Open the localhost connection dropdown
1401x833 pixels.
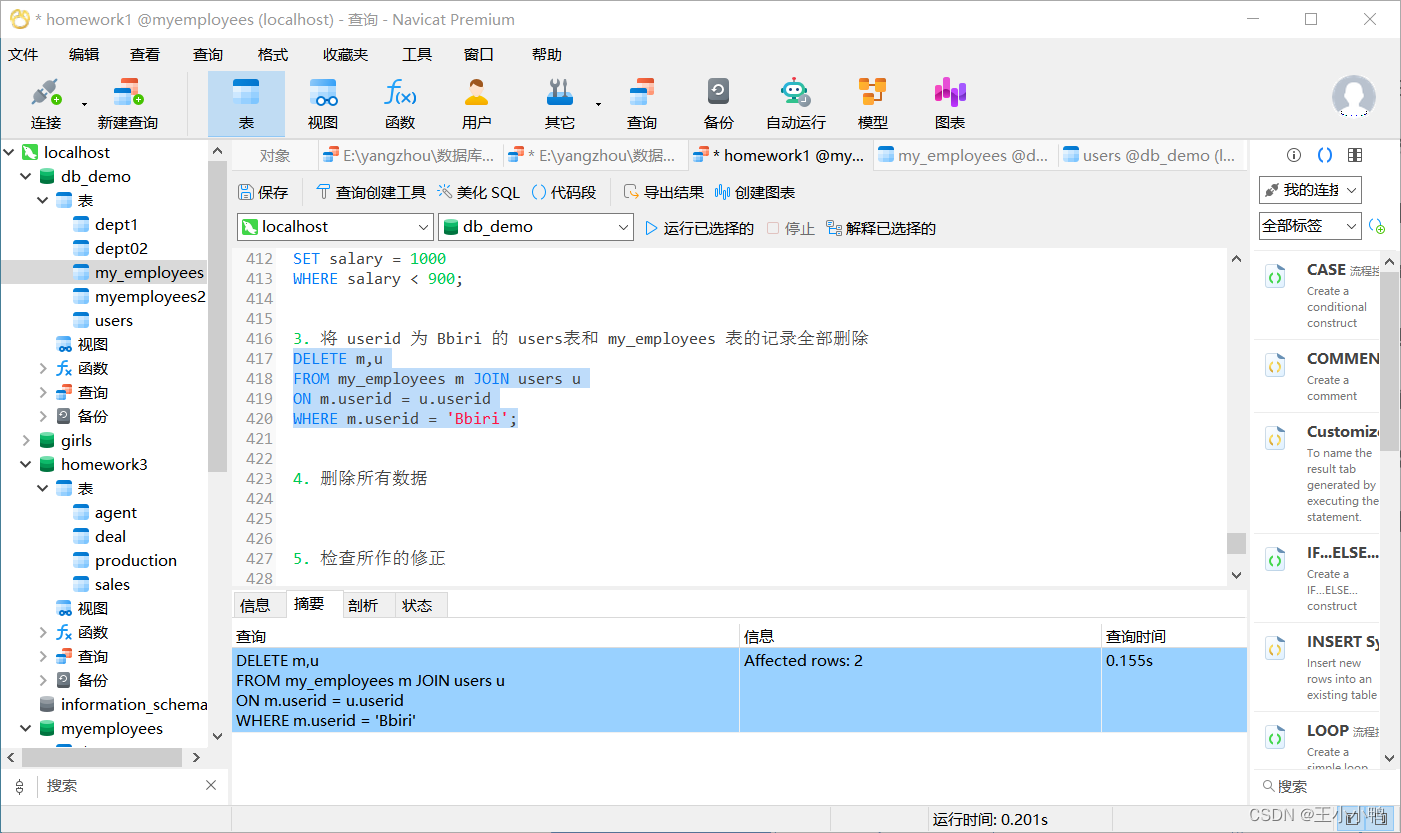pos(335,227)
